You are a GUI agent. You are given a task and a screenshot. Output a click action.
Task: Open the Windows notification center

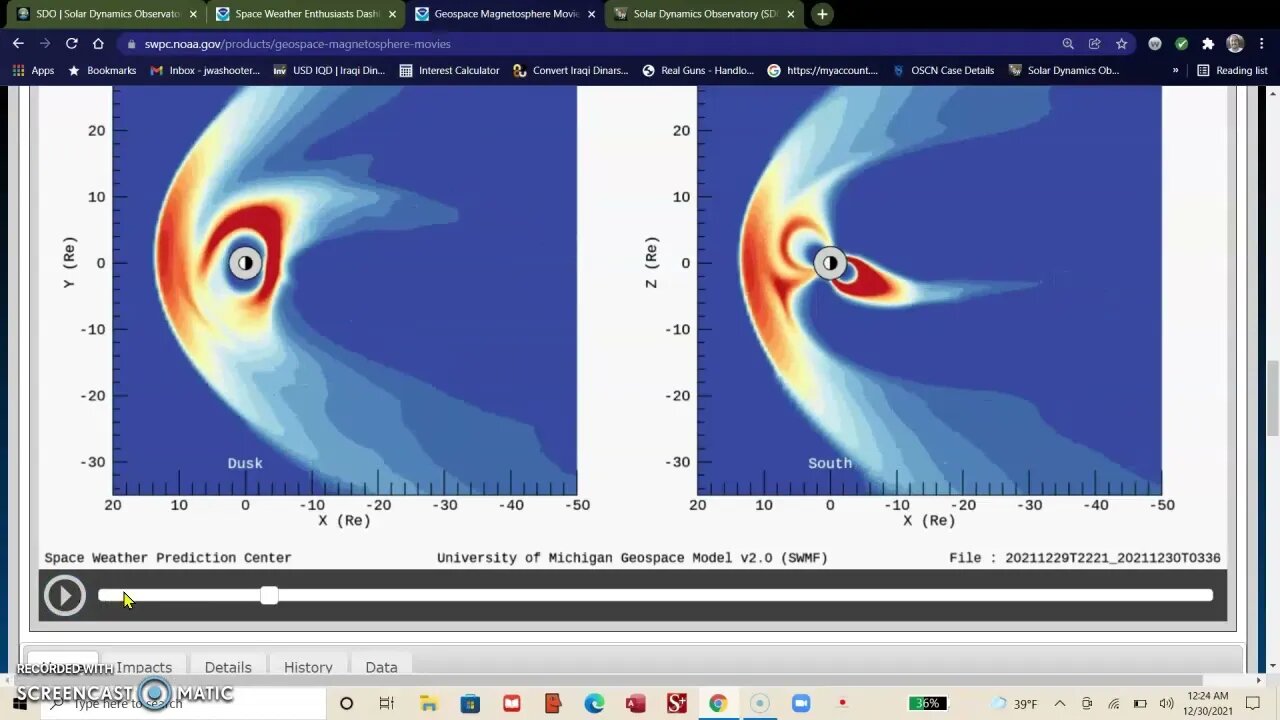pos(1253,704)
